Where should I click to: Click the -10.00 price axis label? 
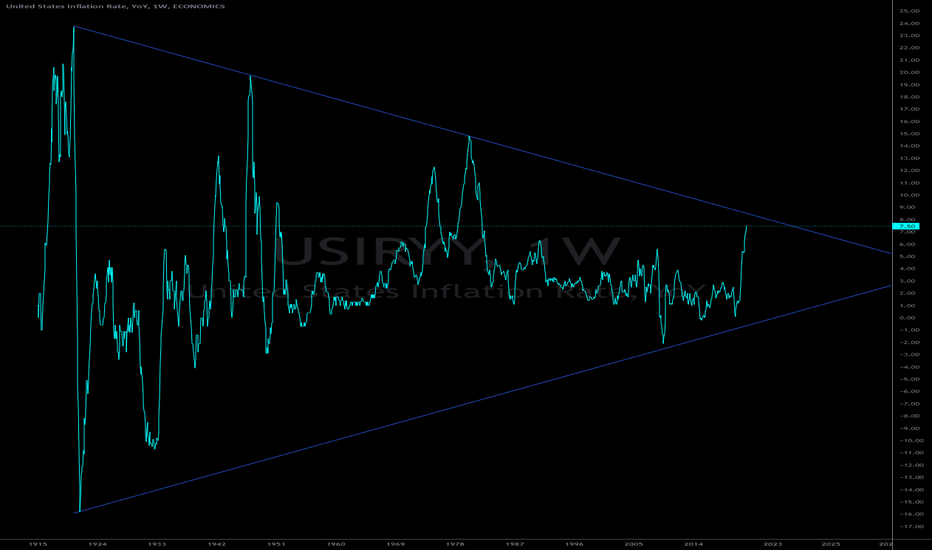click(x=910, y=441)
